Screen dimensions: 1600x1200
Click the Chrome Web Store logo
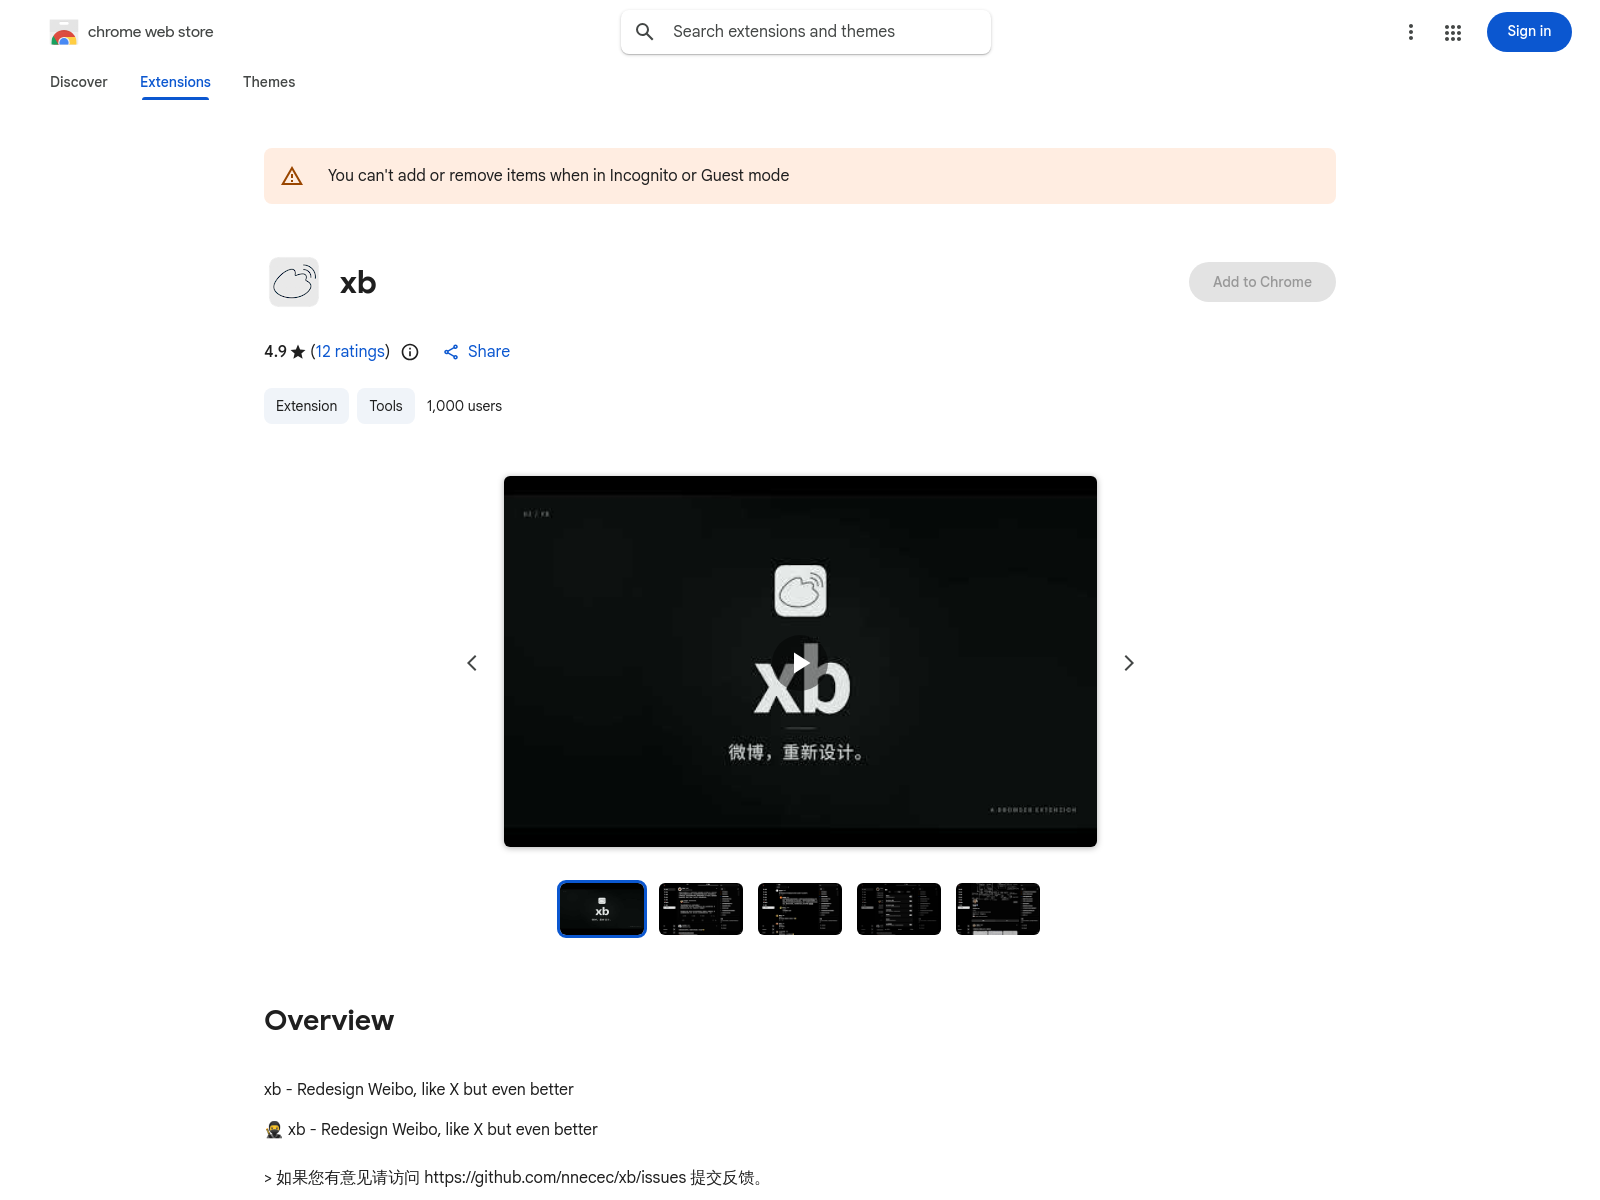(64, 32)
